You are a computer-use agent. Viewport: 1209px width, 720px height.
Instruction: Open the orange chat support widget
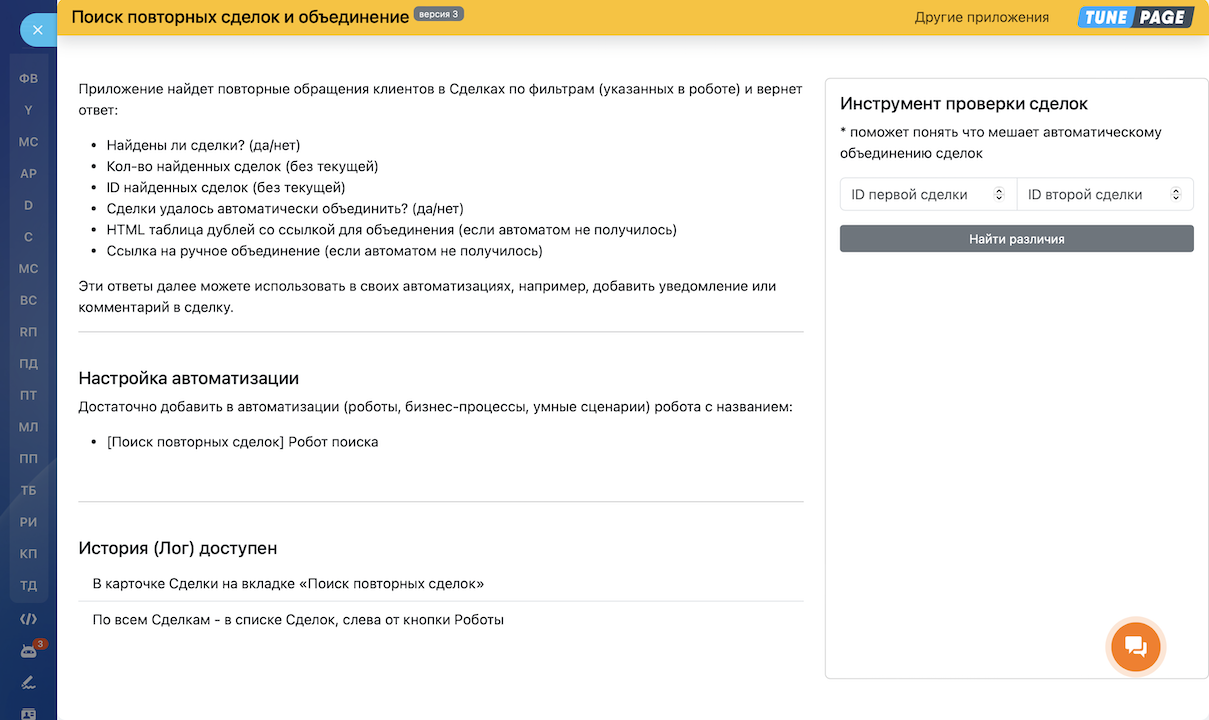click(1135, 647)
